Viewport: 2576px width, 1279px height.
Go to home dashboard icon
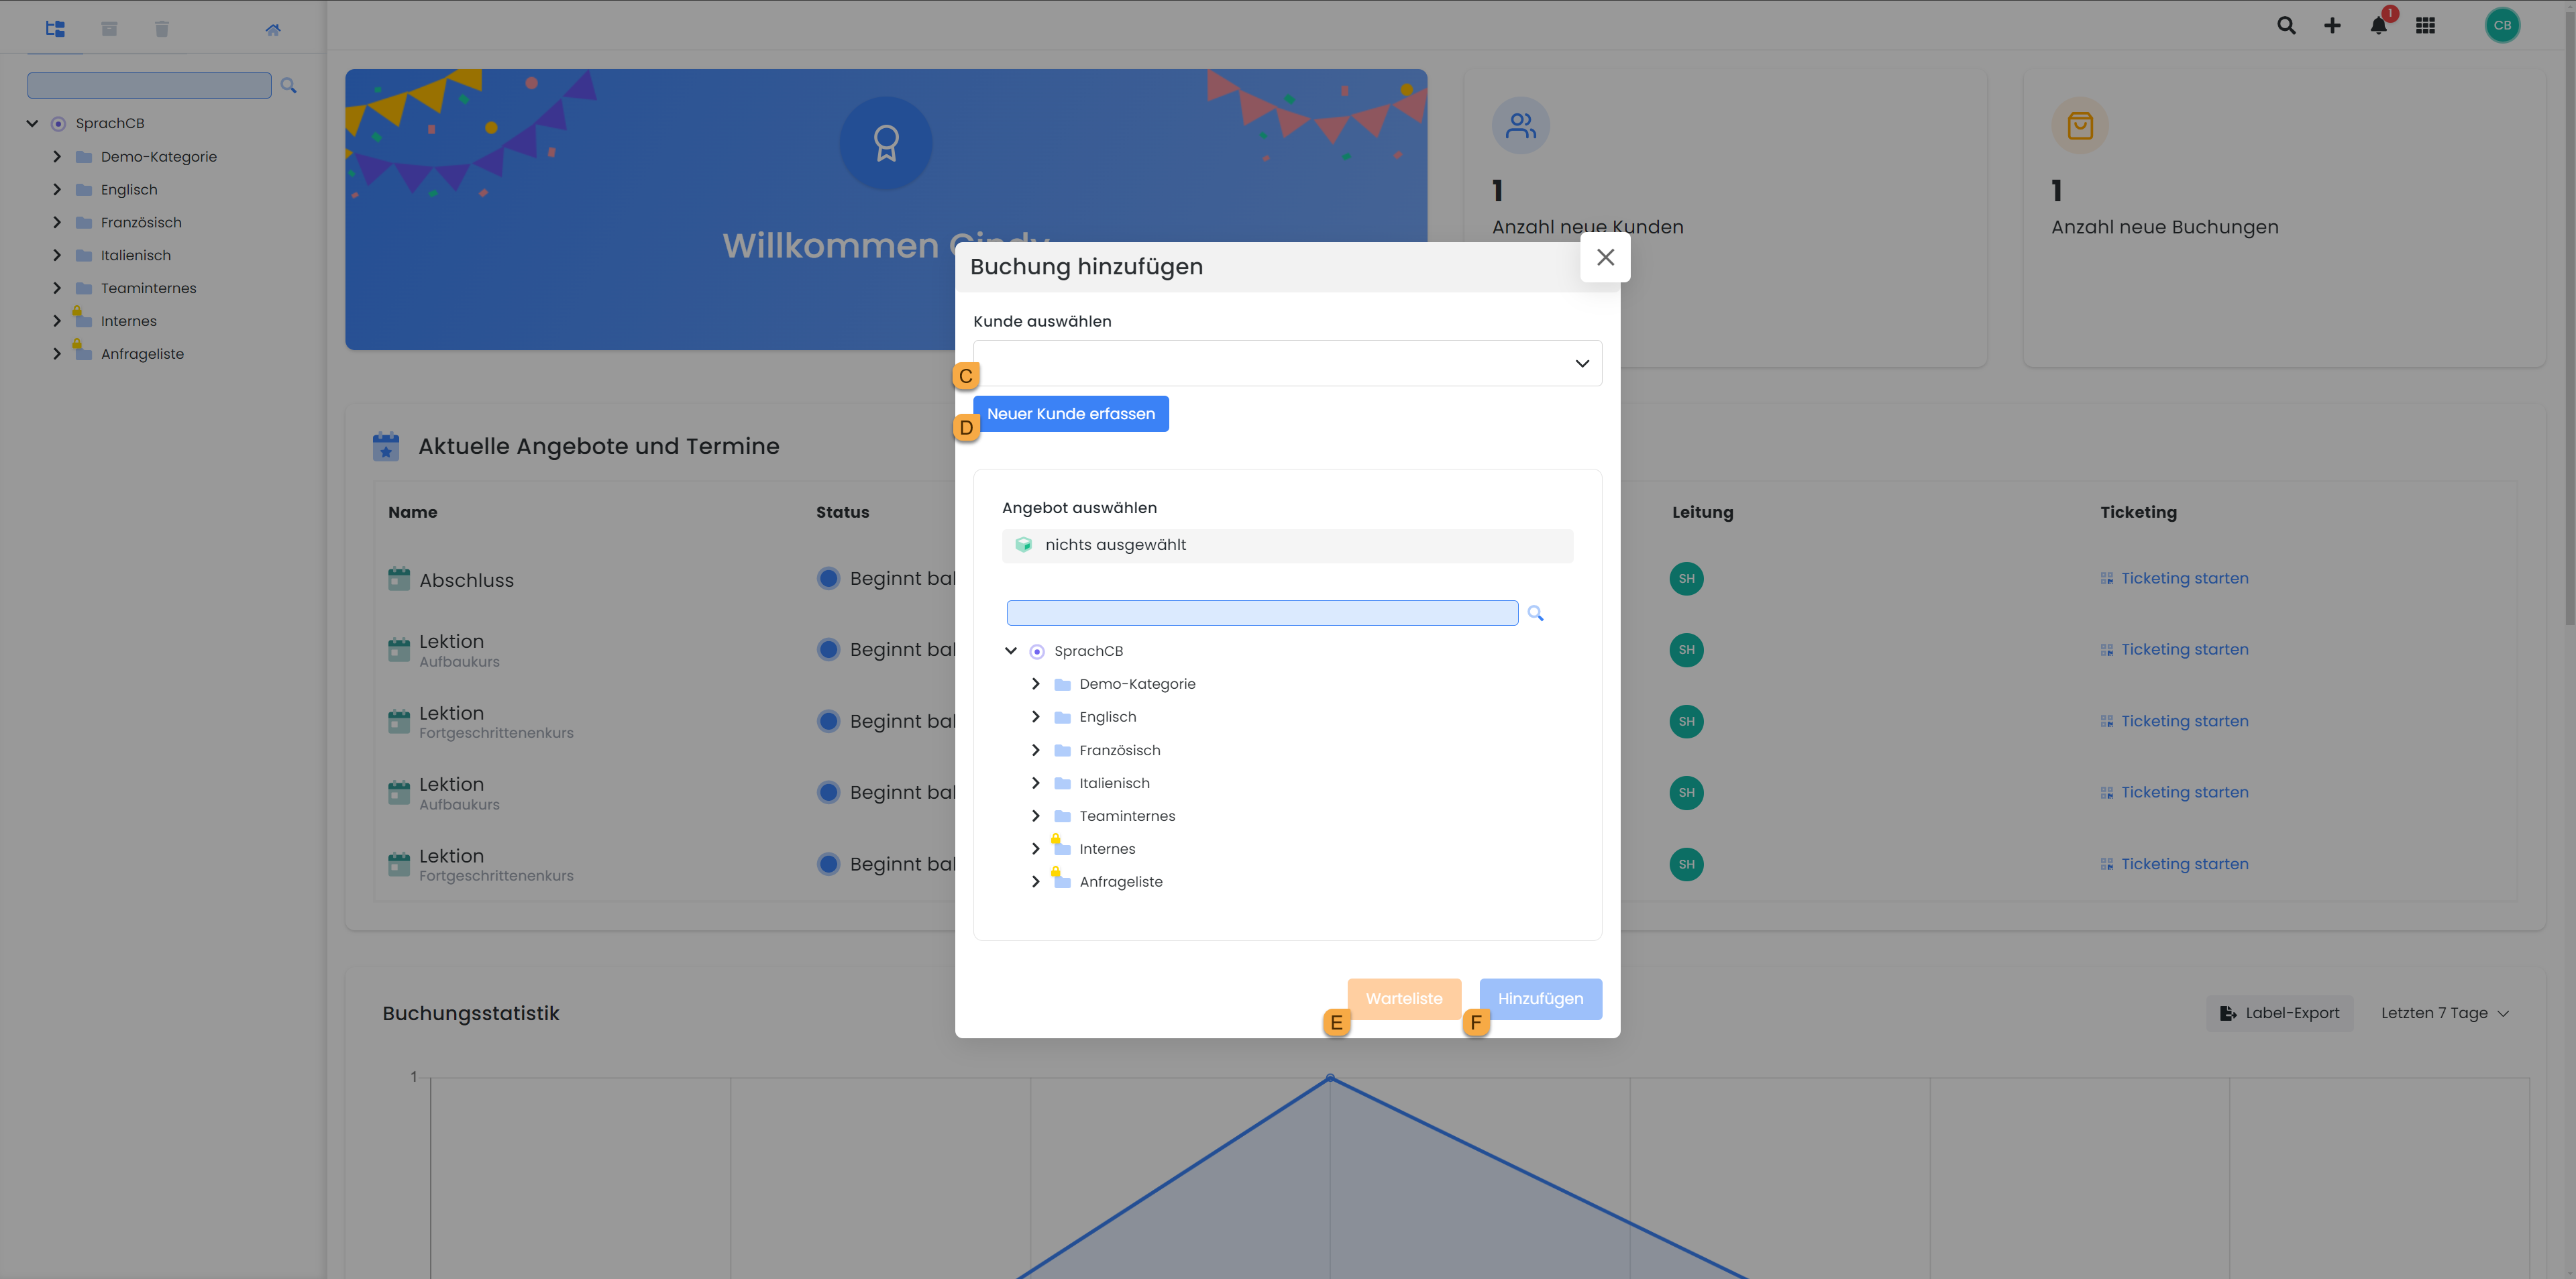pos(273,29)
